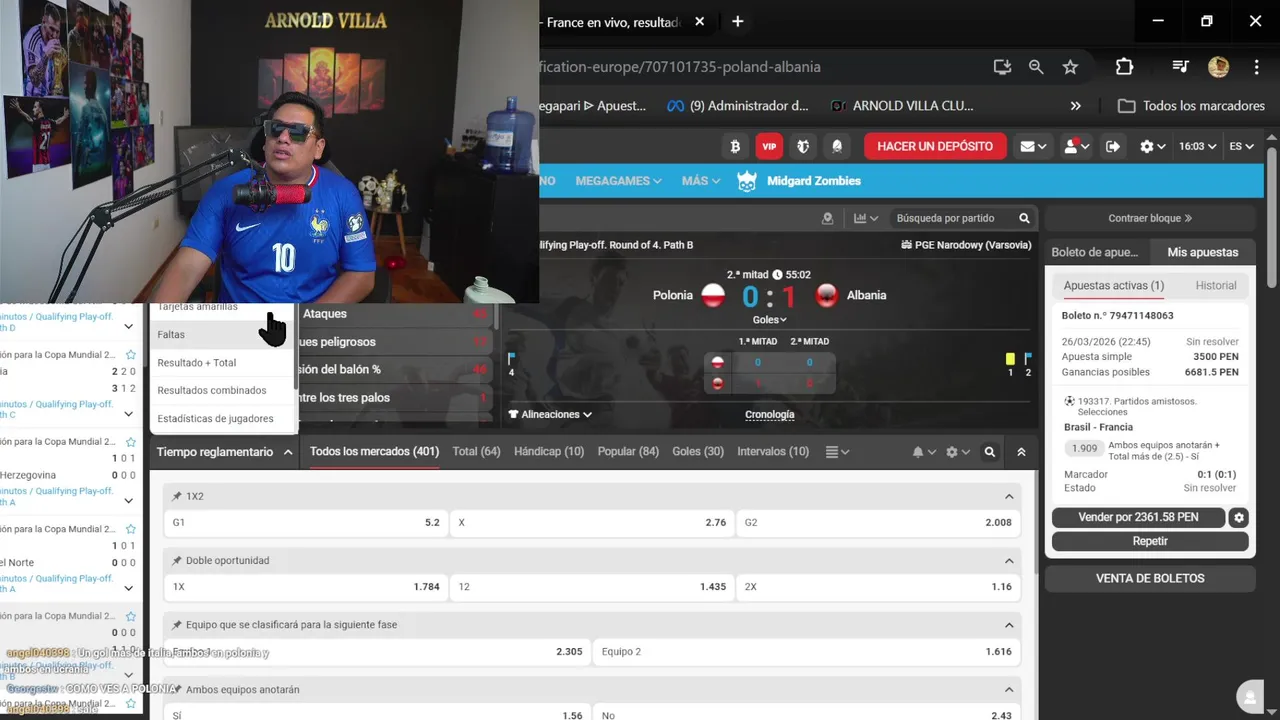Pin the Ambos equipos anotarán market
This screenshot has height=720, width=1280.
pyautogui.click(x=177, y=690)
